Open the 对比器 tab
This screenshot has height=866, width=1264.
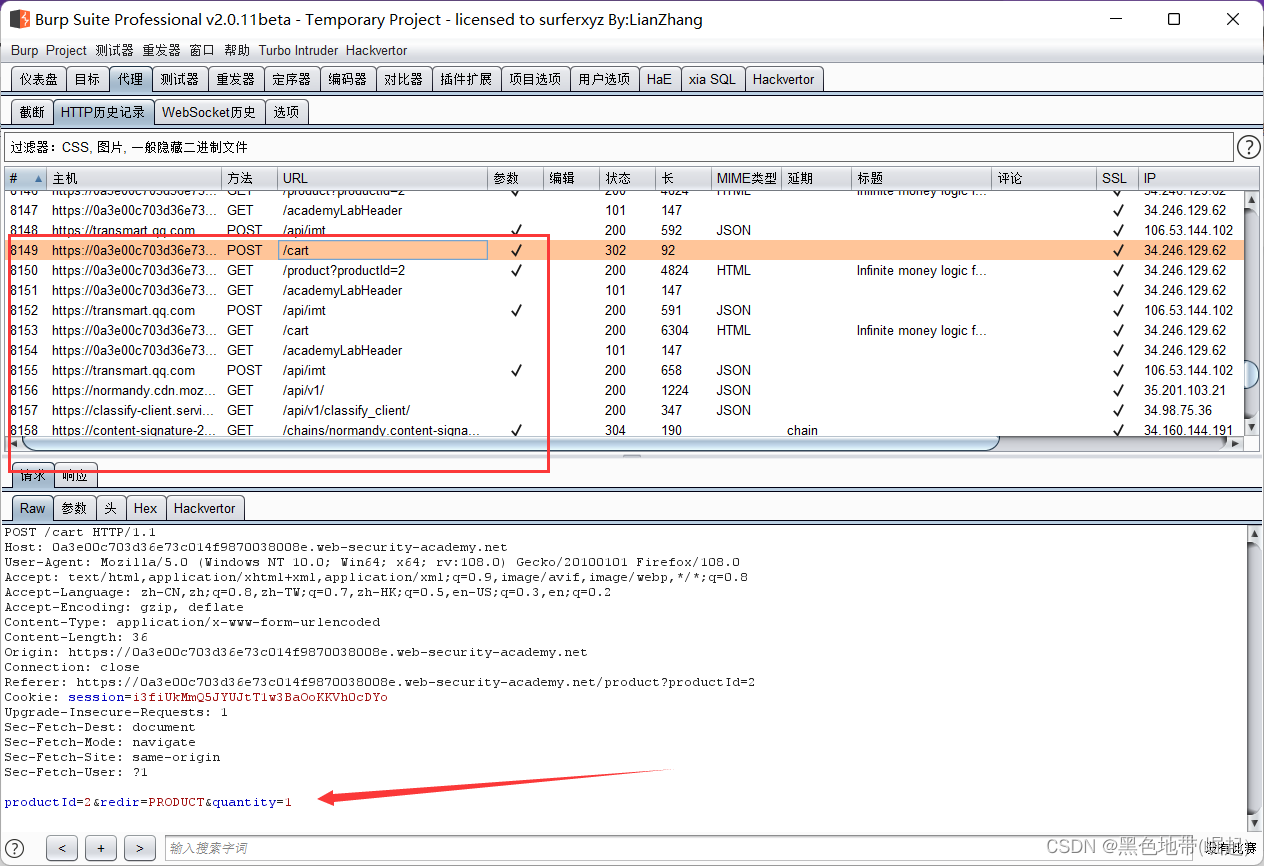click(403, 79)
